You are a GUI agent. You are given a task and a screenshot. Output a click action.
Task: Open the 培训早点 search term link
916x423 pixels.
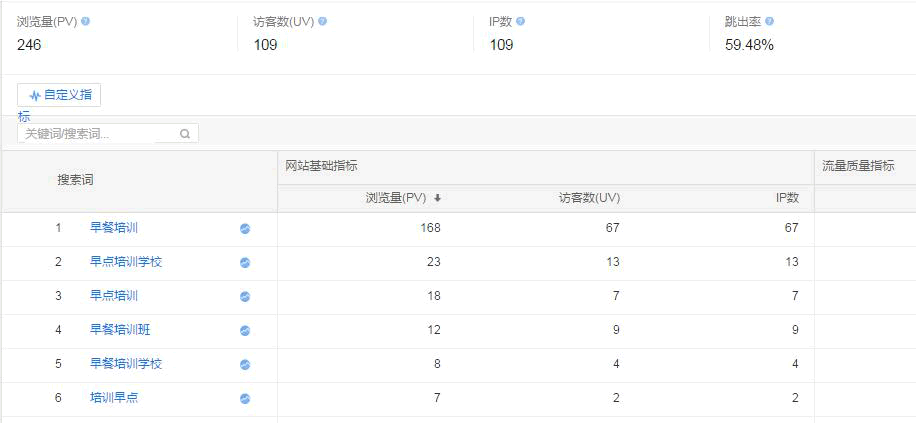pos(114,398)
